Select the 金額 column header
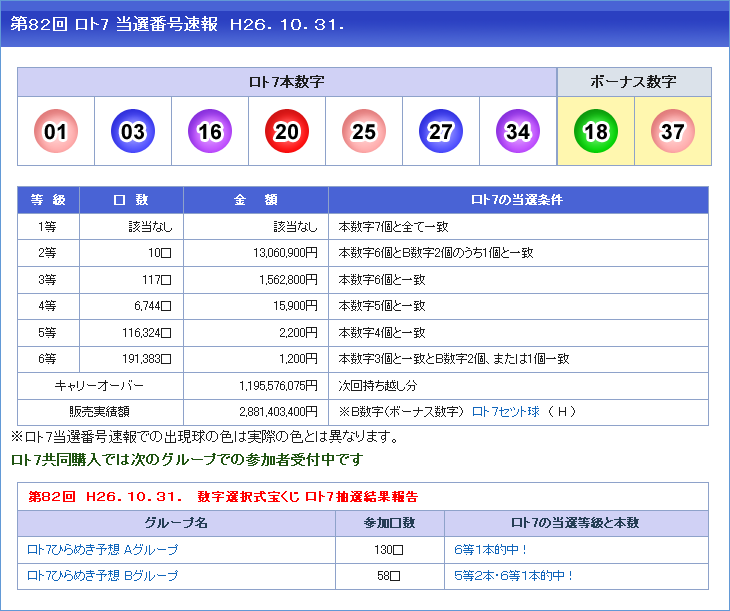The height and width of the screenshot is (611, 730). pos(255,200)
